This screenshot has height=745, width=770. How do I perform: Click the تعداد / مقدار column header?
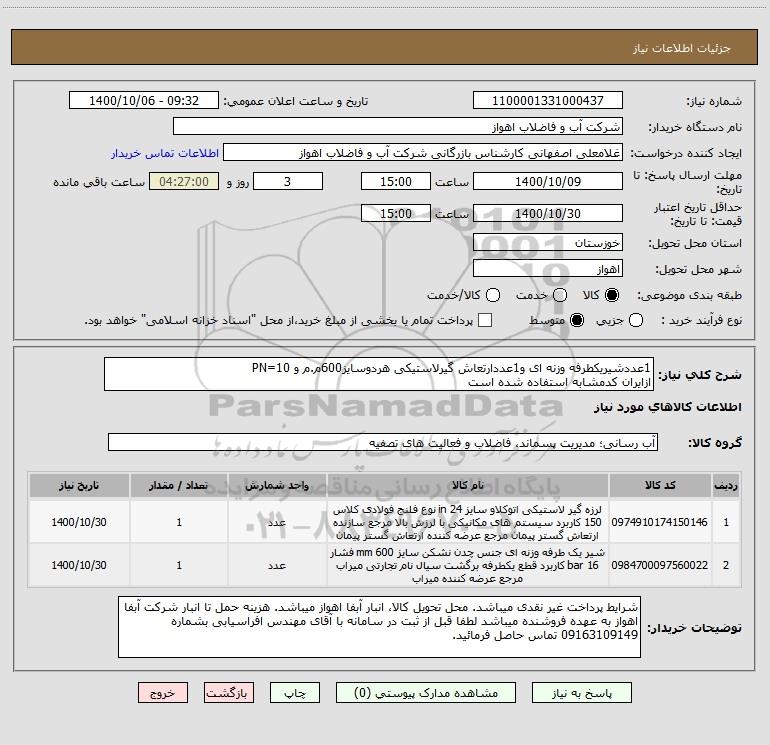[179, 485]
